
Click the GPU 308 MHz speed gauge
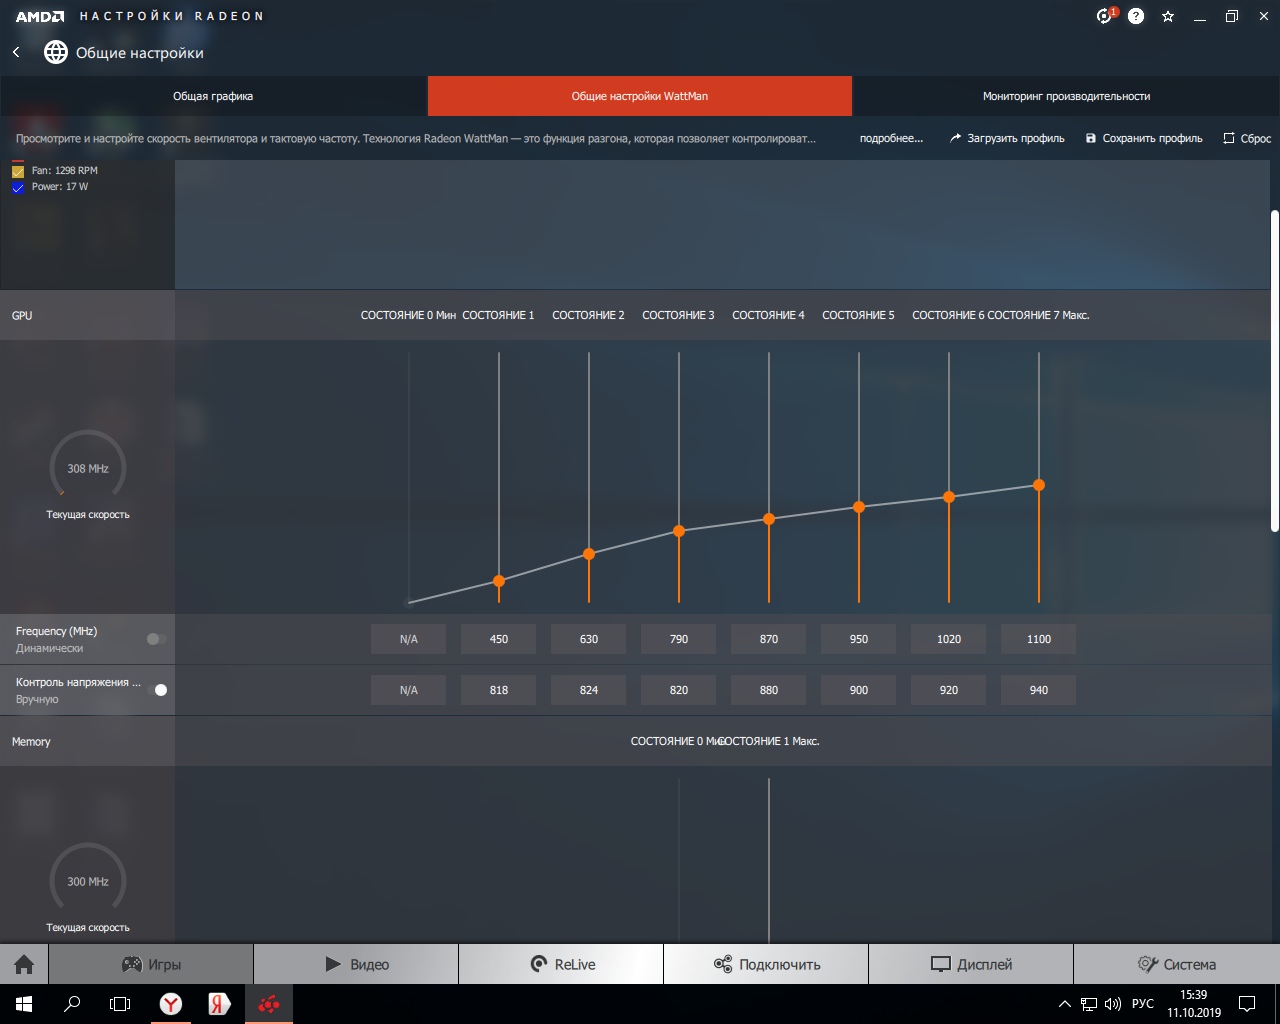click(88, 468)
